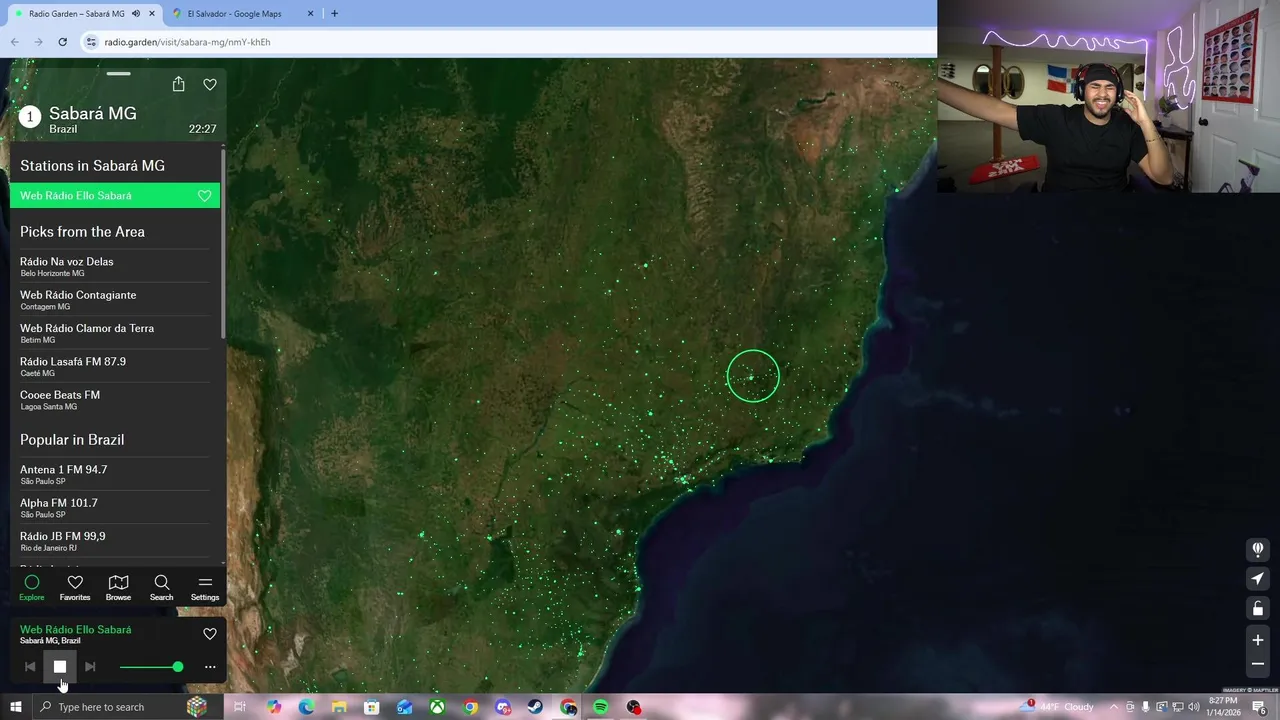
Task: Skip to the previous station
Action: coord(30,666)
